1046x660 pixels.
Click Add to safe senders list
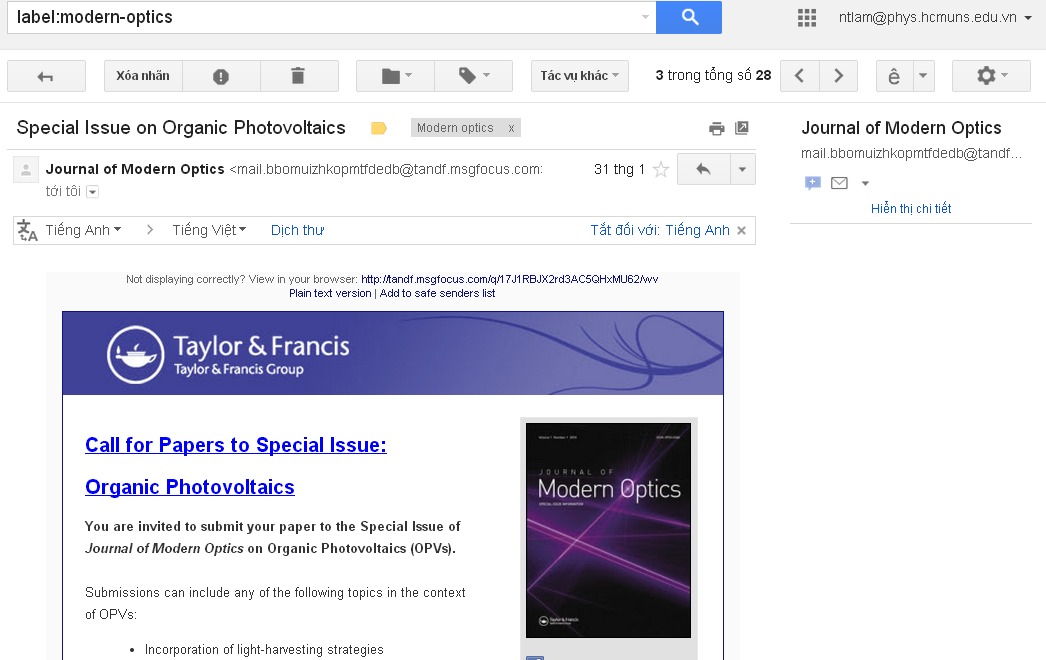[x=438, y=293]
